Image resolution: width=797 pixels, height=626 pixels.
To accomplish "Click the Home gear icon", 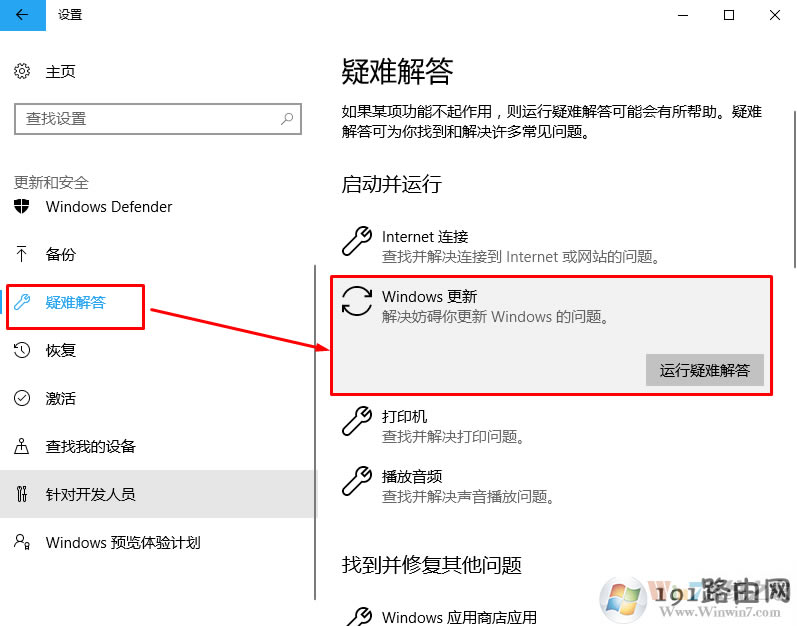I will click(x=22, y=72).
